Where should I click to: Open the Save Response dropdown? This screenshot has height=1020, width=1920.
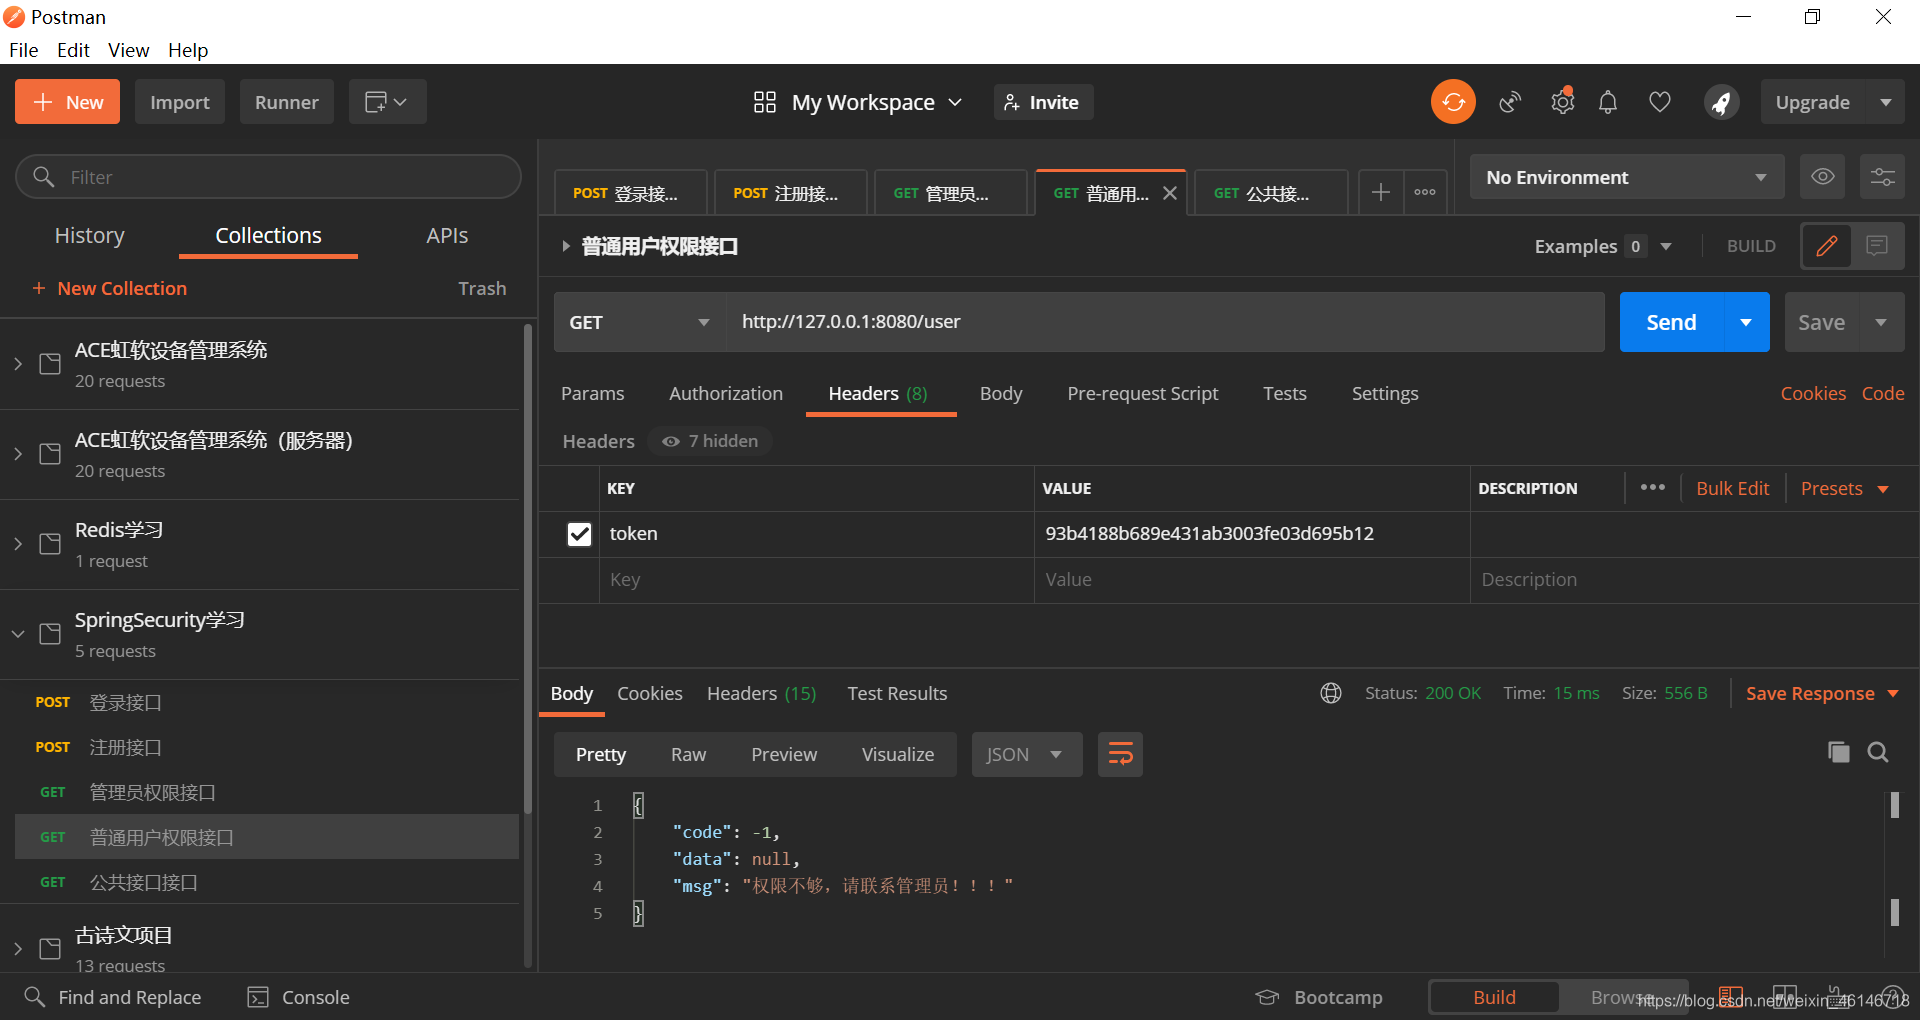pyautogui.click(x=1822, y=693)
